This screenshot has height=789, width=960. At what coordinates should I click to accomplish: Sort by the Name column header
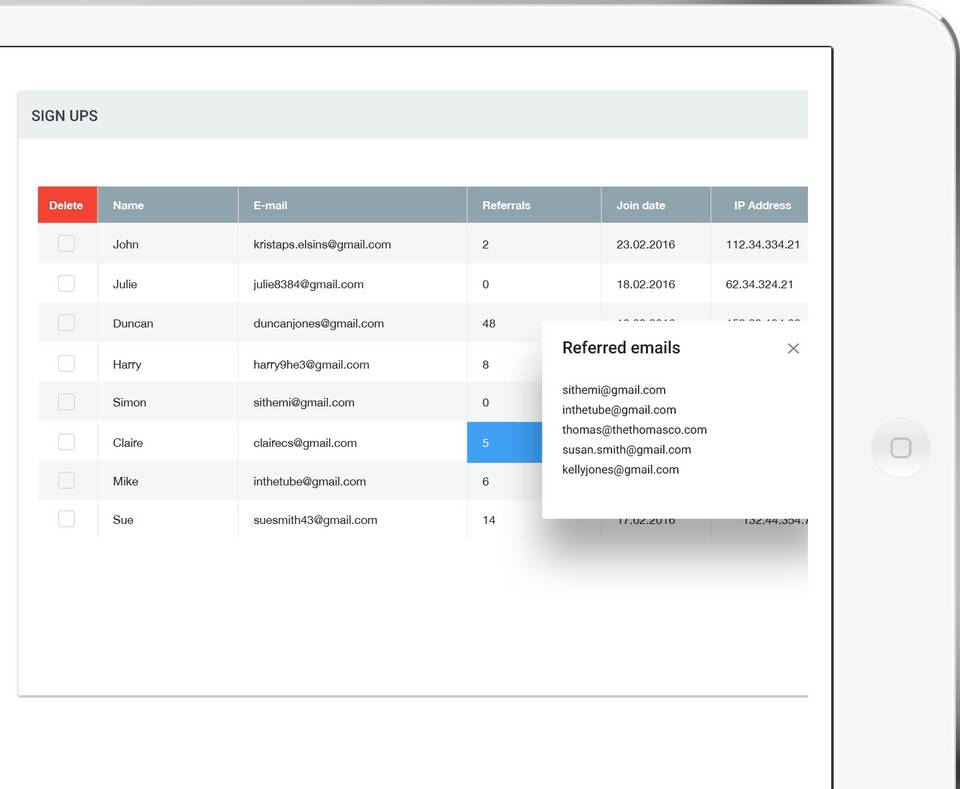coord(128,205)
